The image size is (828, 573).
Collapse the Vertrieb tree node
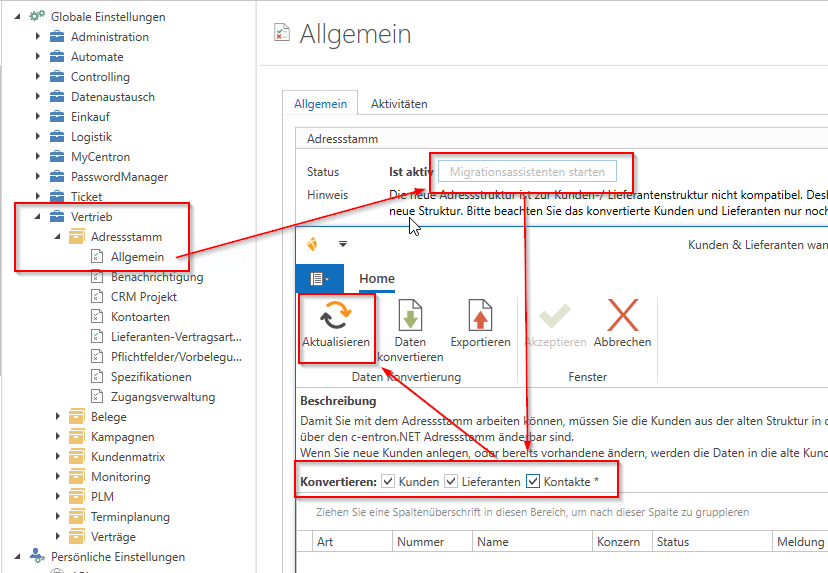(x=39, y=217)
